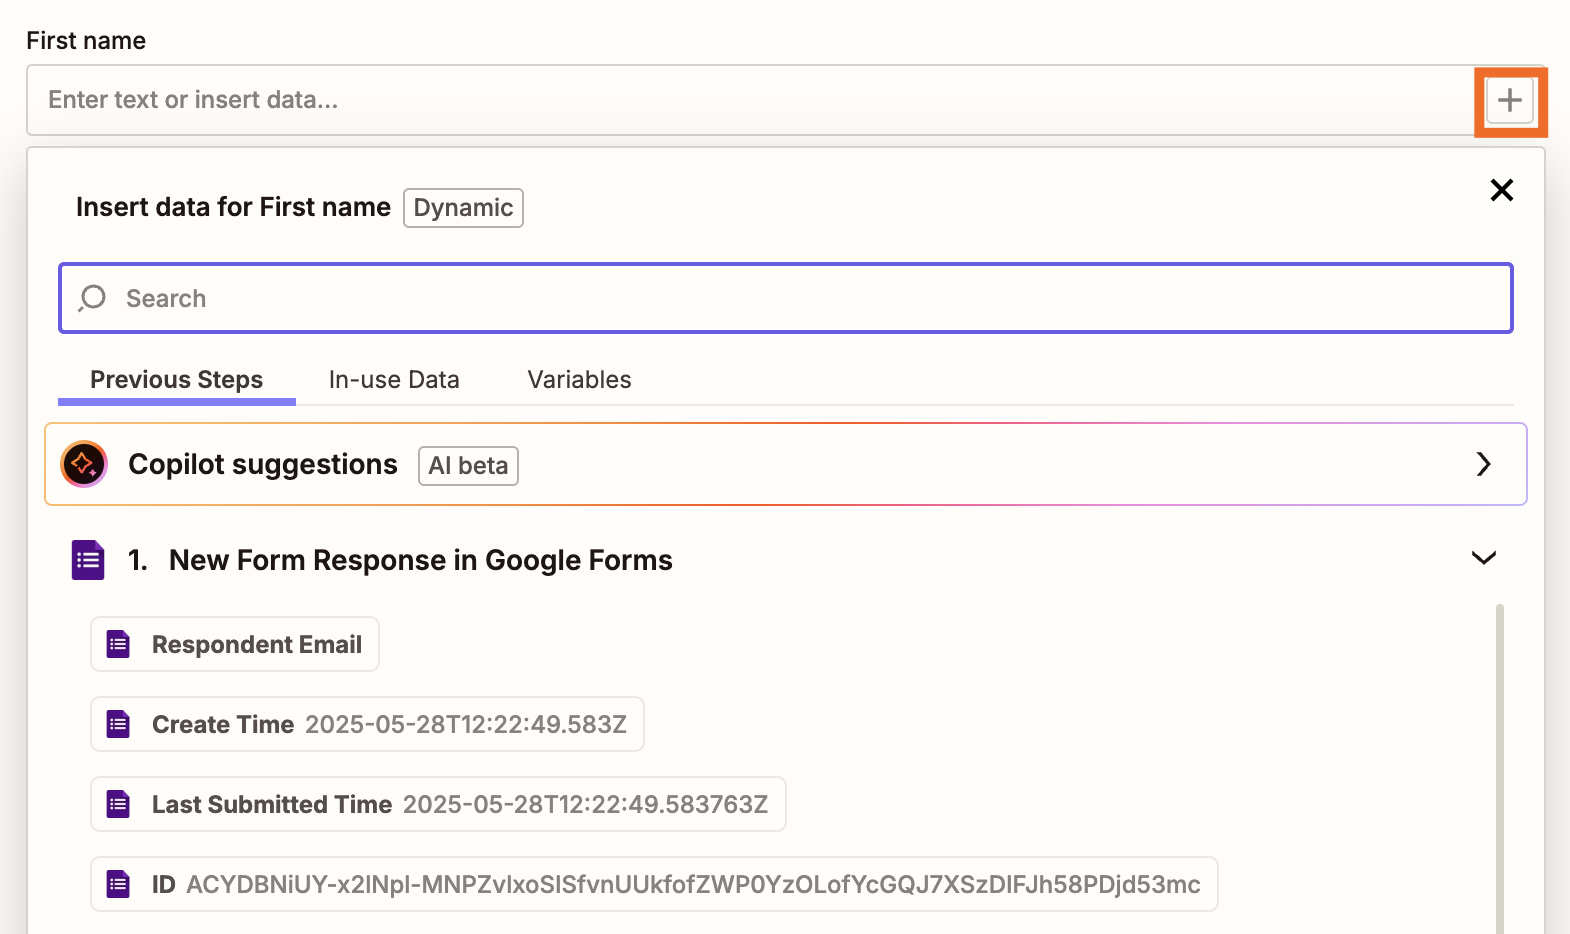Click the Respondent Email forms icon
The height and width of the screenshot is (934, 1570).
click(119, 644)
